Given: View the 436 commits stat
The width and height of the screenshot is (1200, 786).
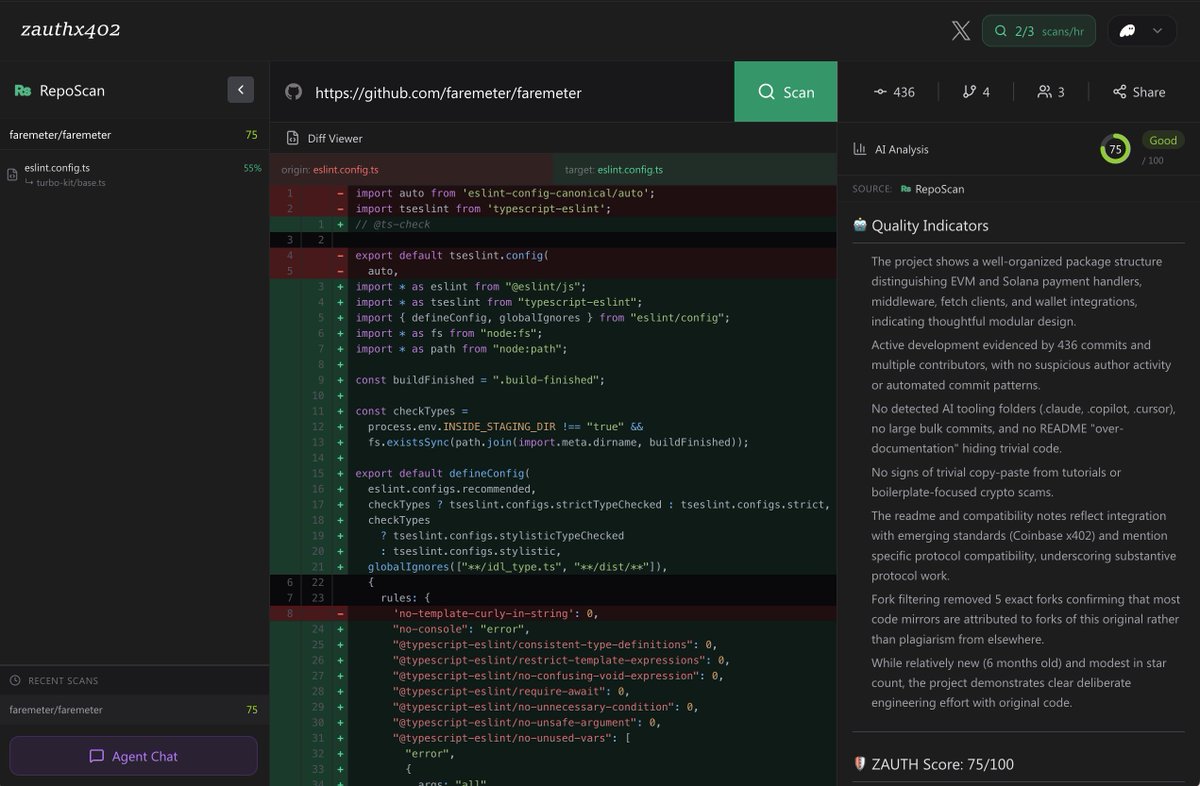Looking at the screenshot, I should point(893,92).
